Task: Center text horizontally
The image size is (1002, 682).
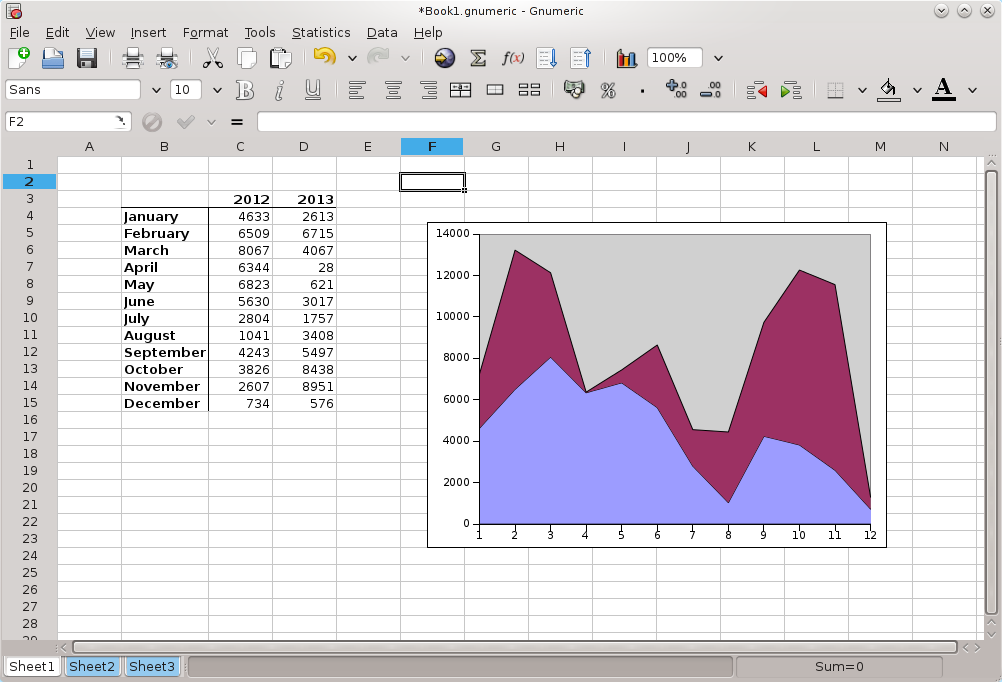Action: [x=393, y=90]
